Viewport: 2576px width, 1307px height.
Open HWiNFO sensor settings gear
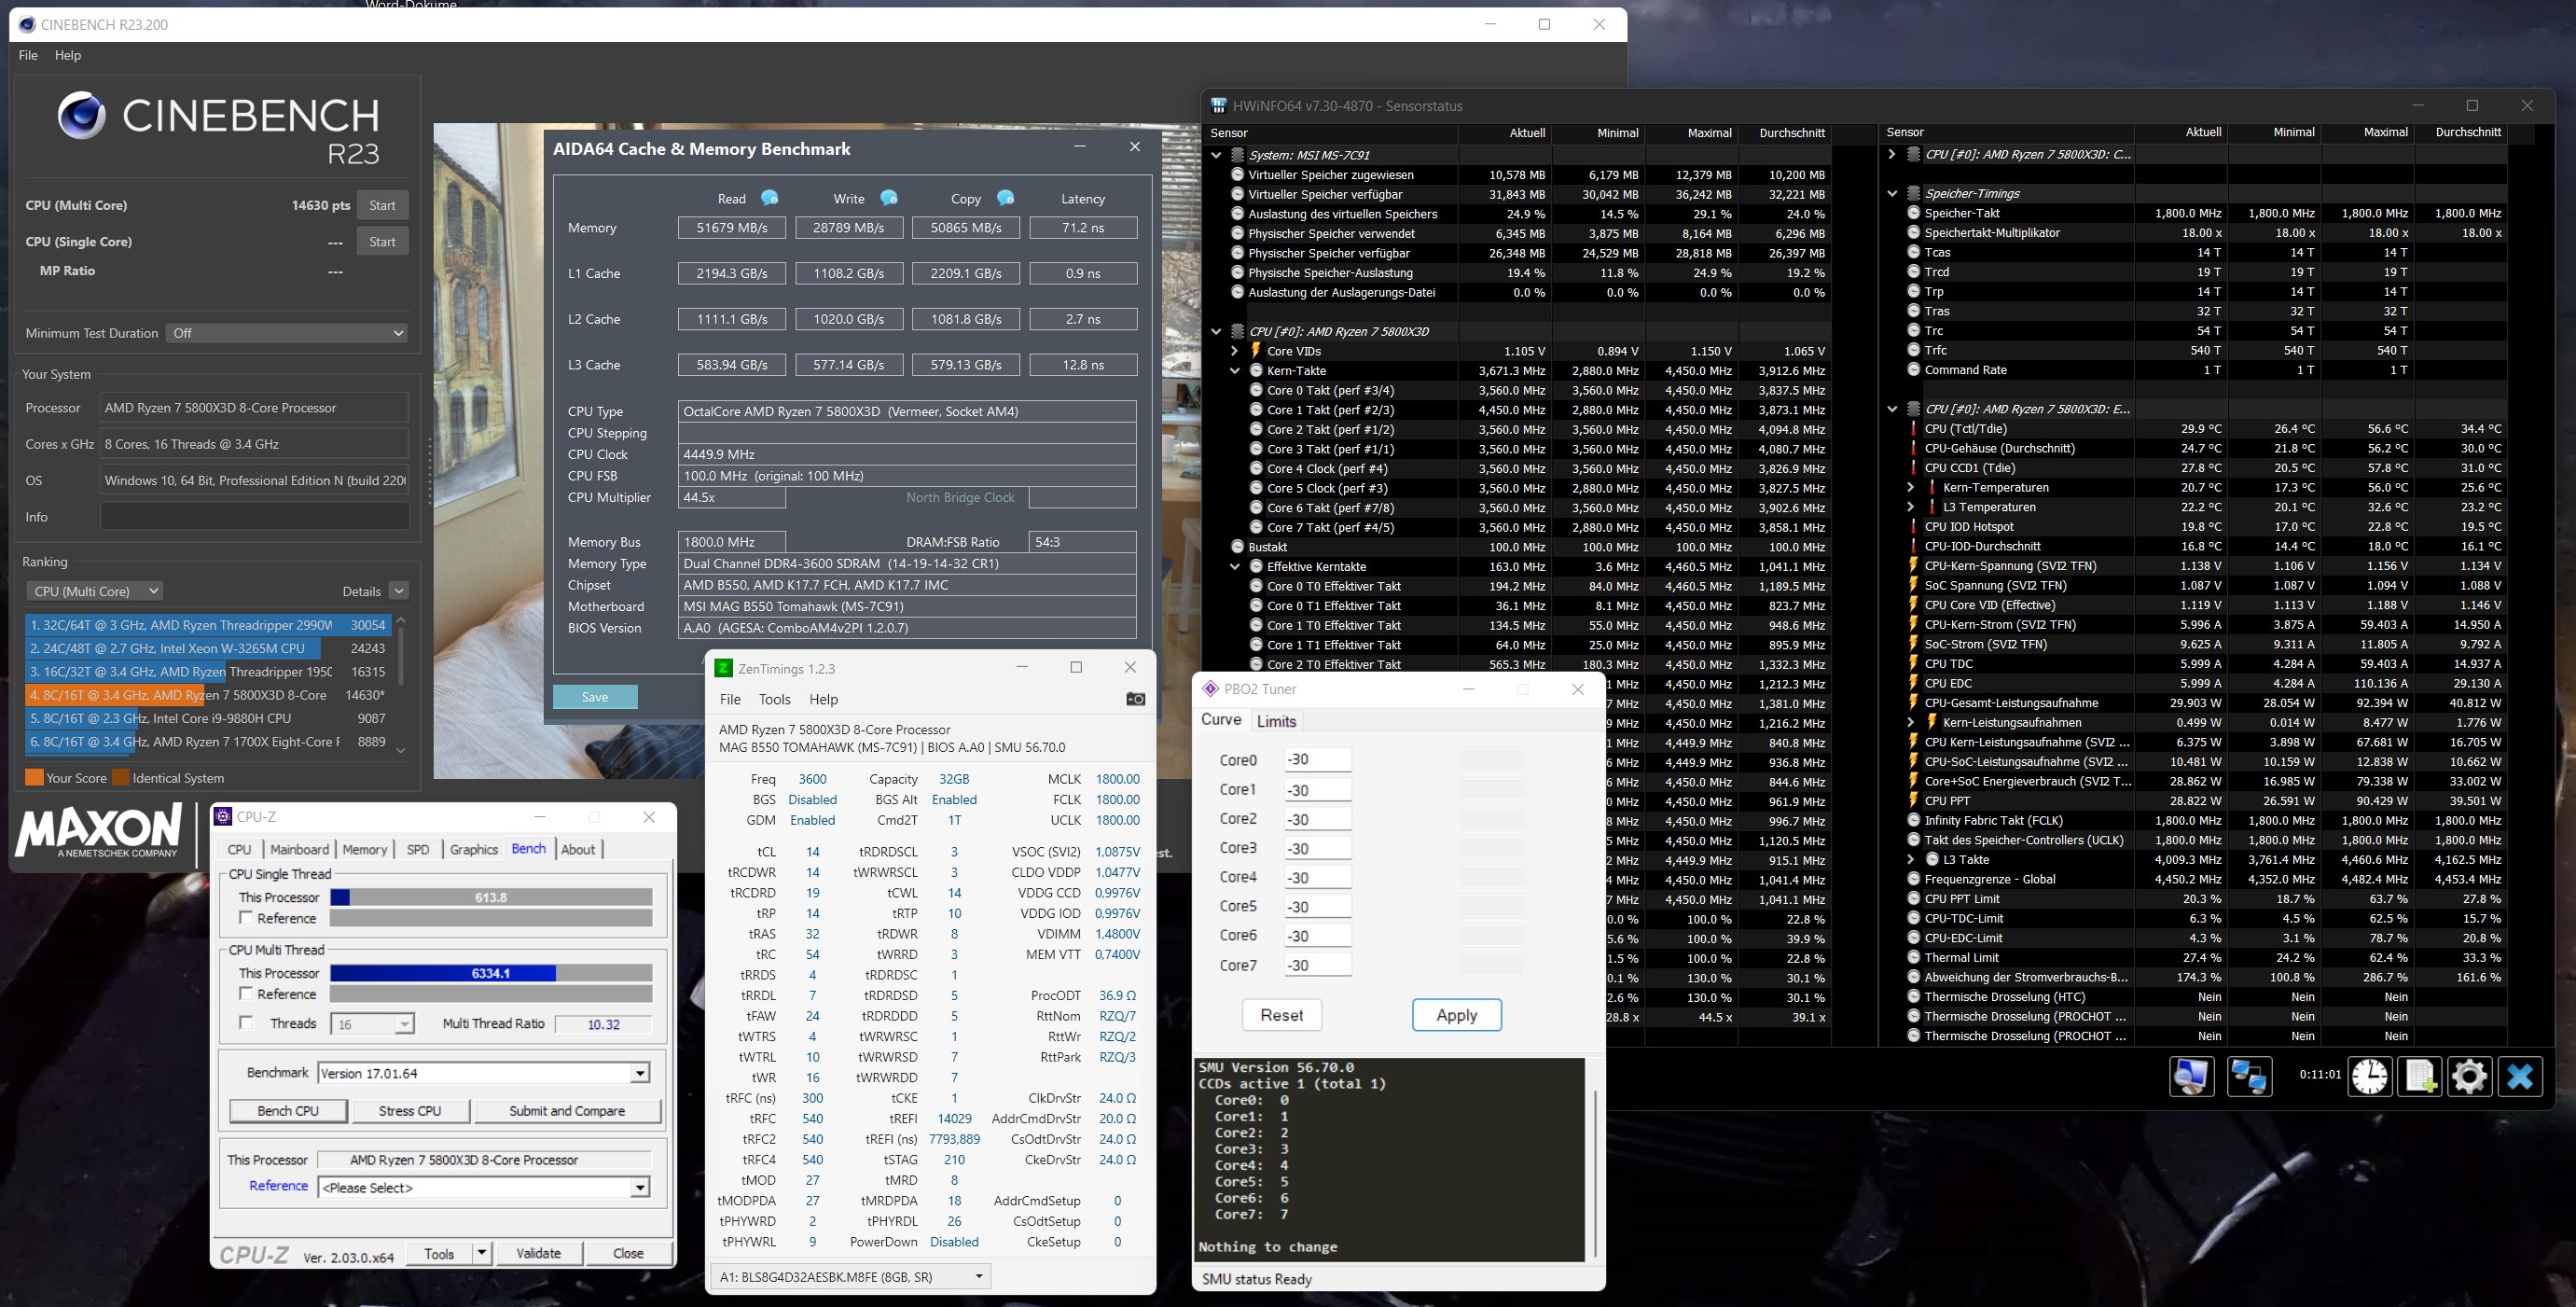coord(2469,1076)
